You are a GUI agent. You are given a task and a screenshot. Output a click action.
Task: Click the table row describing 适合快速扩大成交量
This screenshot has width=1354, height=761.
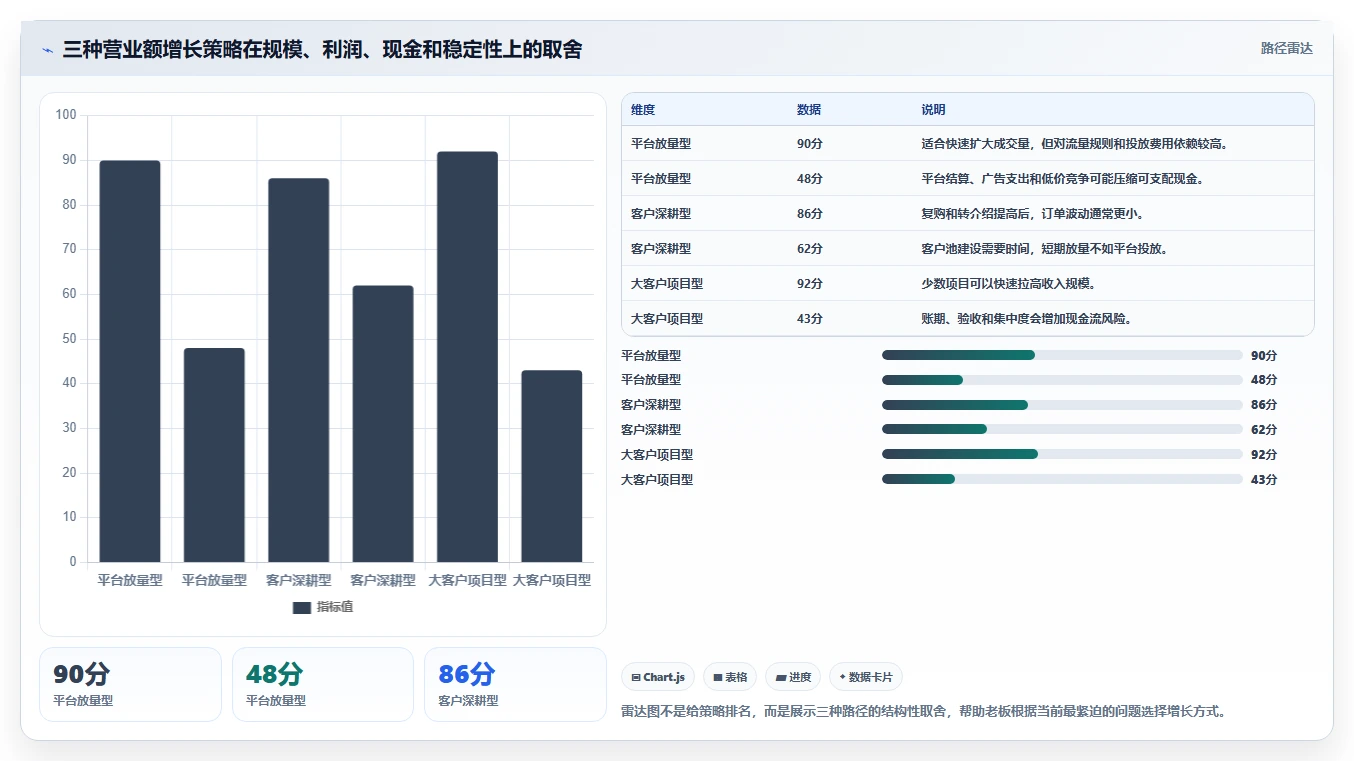[968, 143]
